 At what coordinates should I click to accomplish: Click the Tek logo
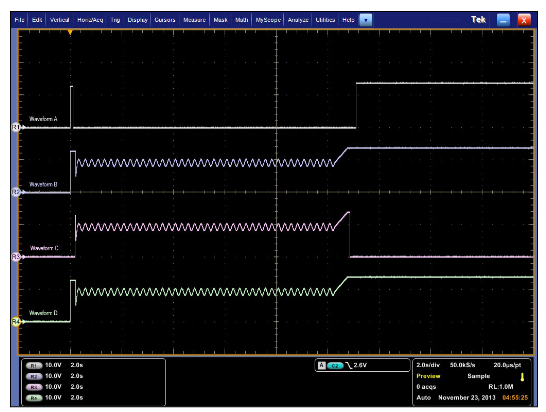pyautogui.click(x=478, y=20)
